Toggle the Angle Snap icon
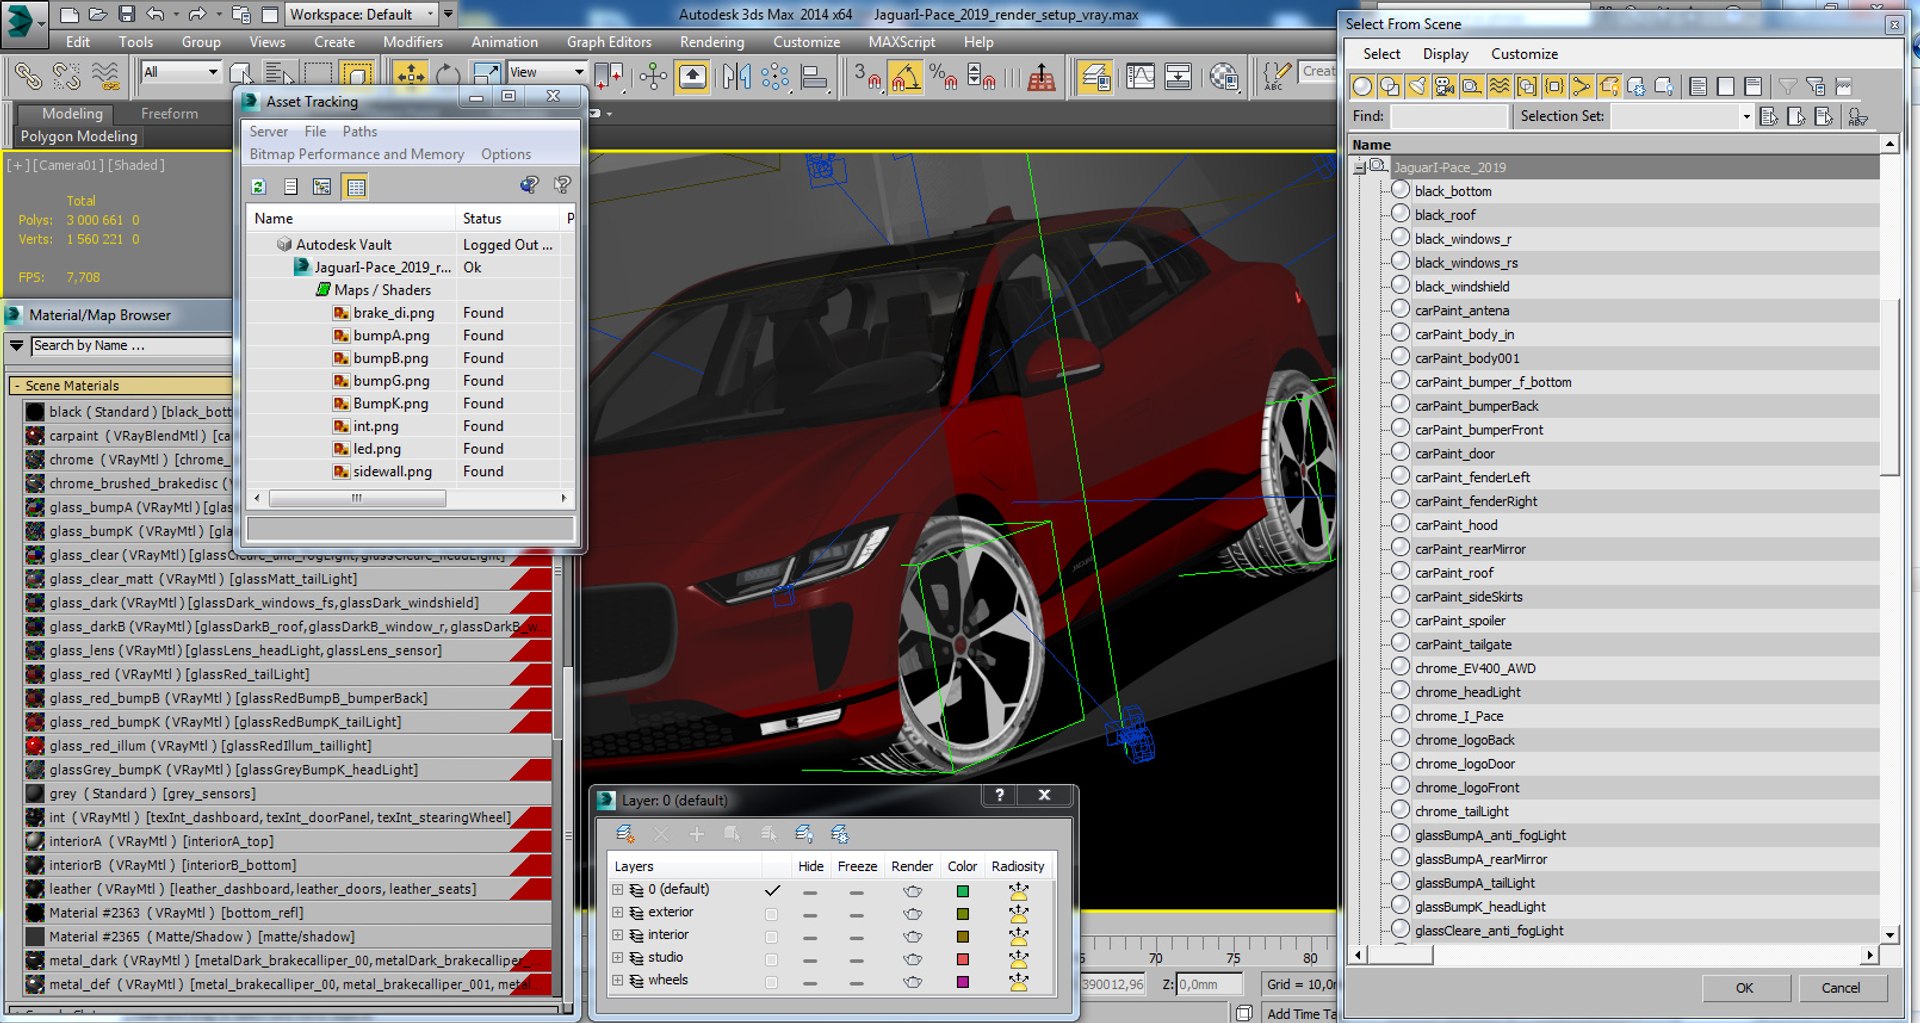The image size is (1920, 1023). [x=906, y=76]
